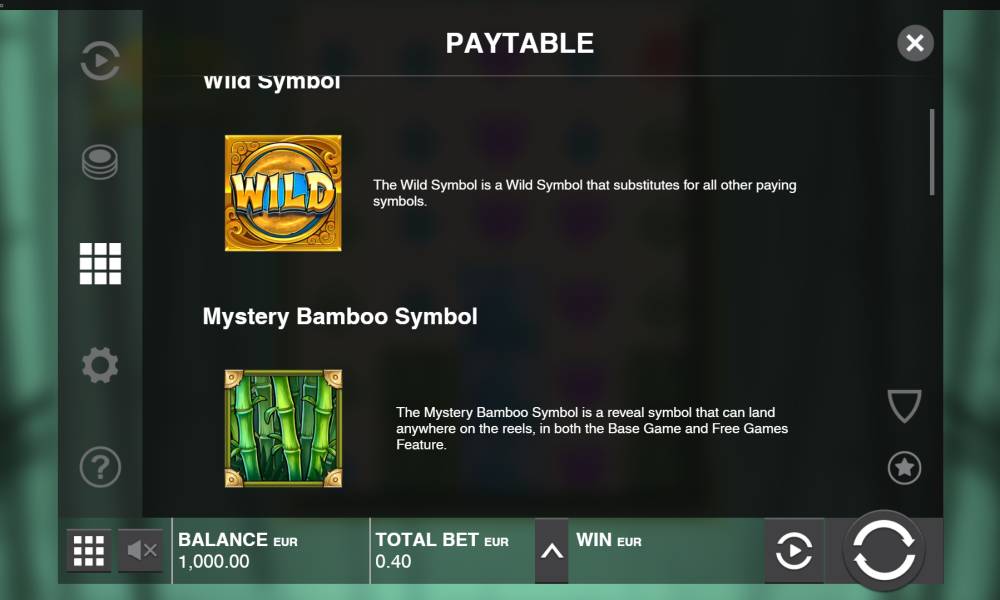Click the large spin button
Screen dimensions: 1000x600
click(884, 551)
